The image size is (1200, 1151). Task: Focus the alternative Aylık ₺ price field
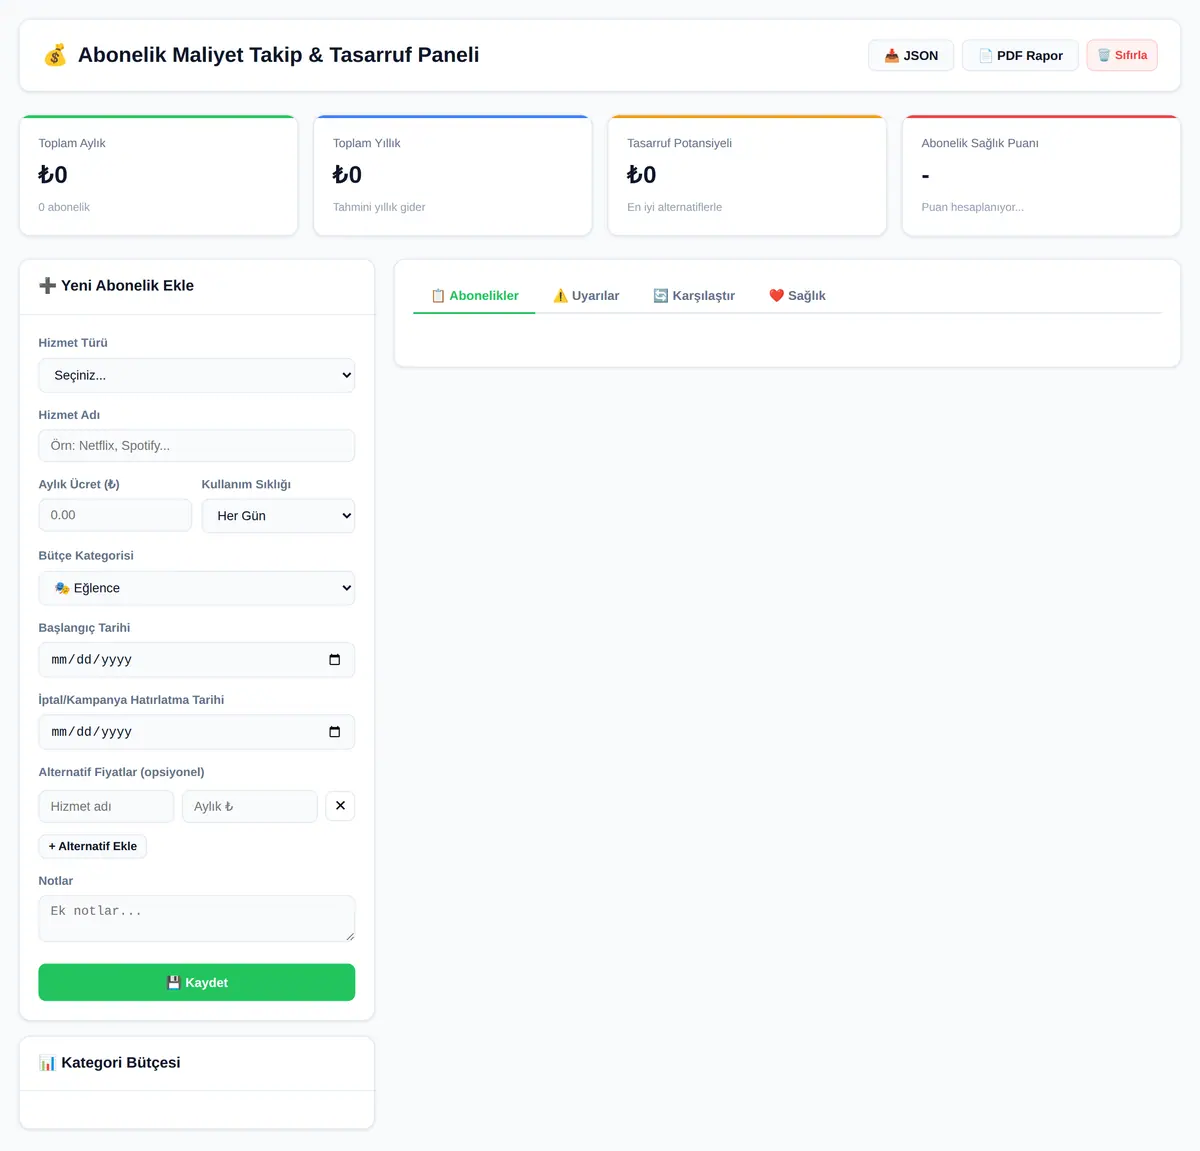pos(250,806)
